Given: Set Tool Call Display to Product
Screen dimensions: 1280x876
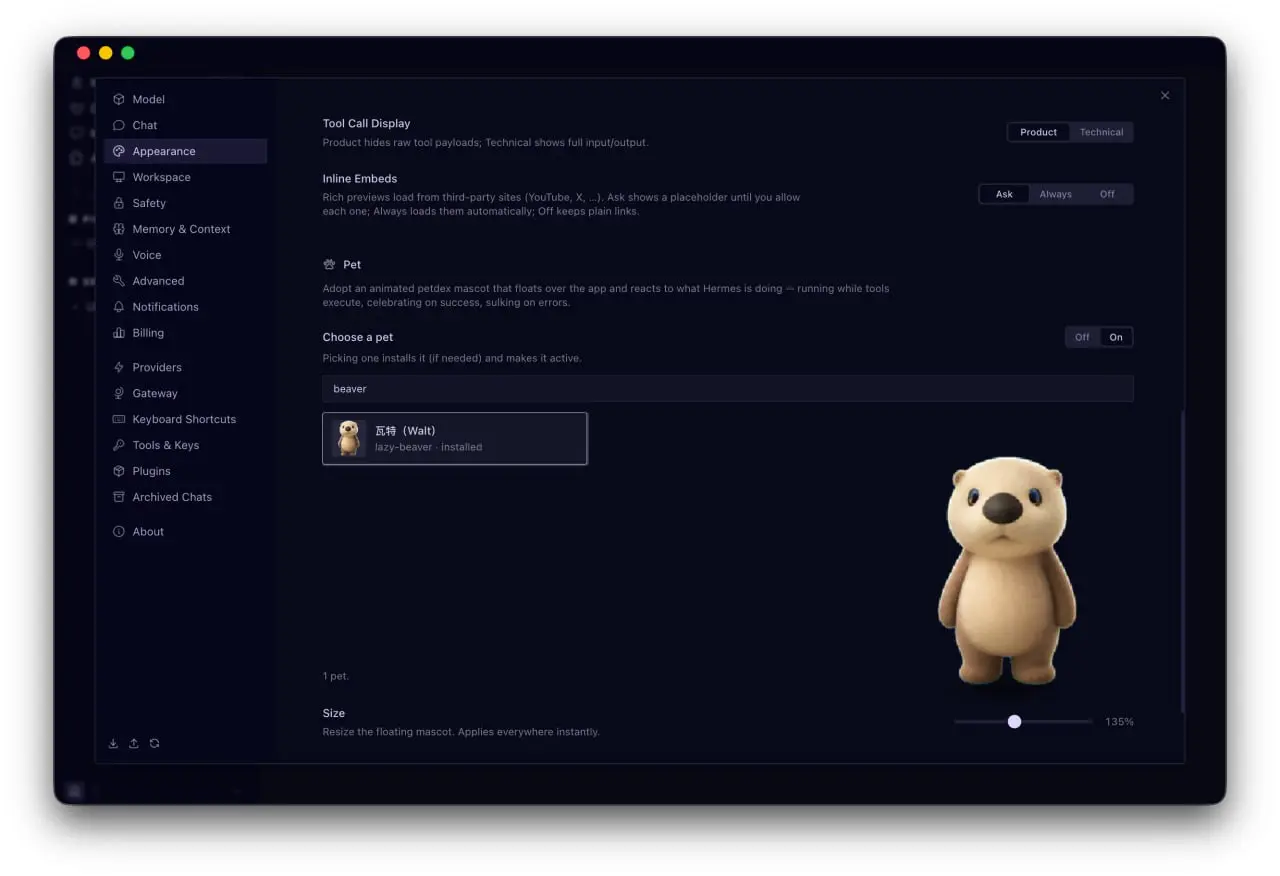Looking at the screenshot, I should point(1038,132).
